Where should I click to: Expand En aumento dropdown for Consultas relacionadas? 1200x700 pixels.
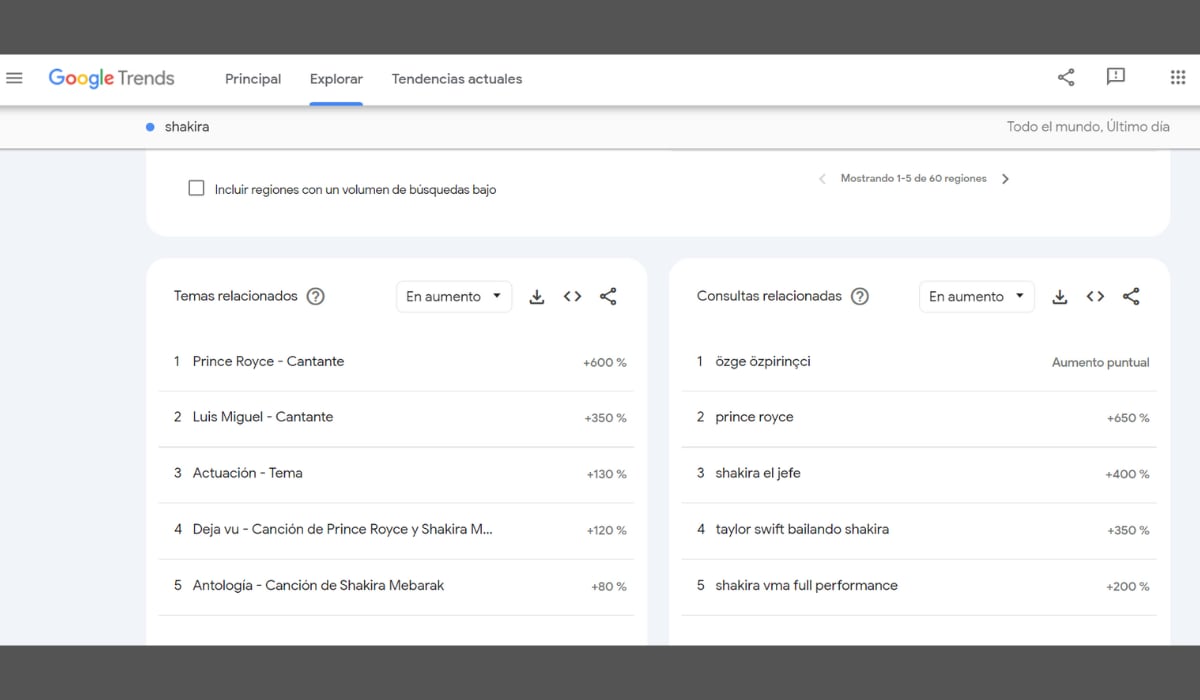coord(977,296)
